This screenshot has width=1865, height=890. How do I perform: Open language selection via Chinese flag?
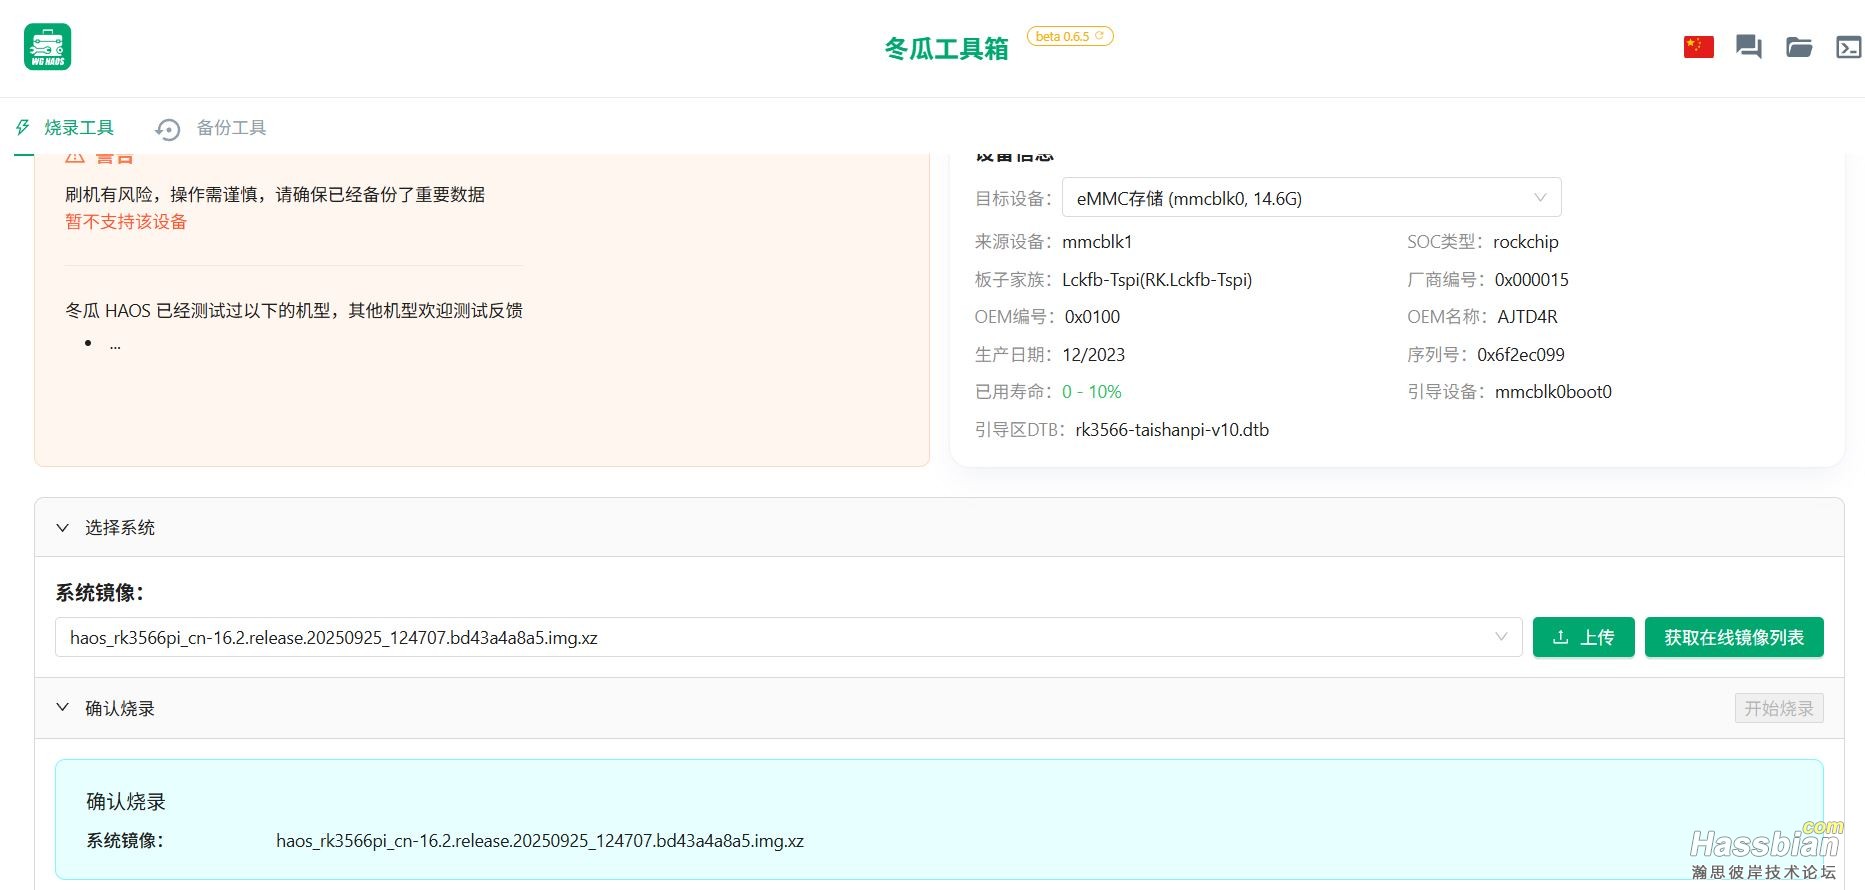(1698, 47)
